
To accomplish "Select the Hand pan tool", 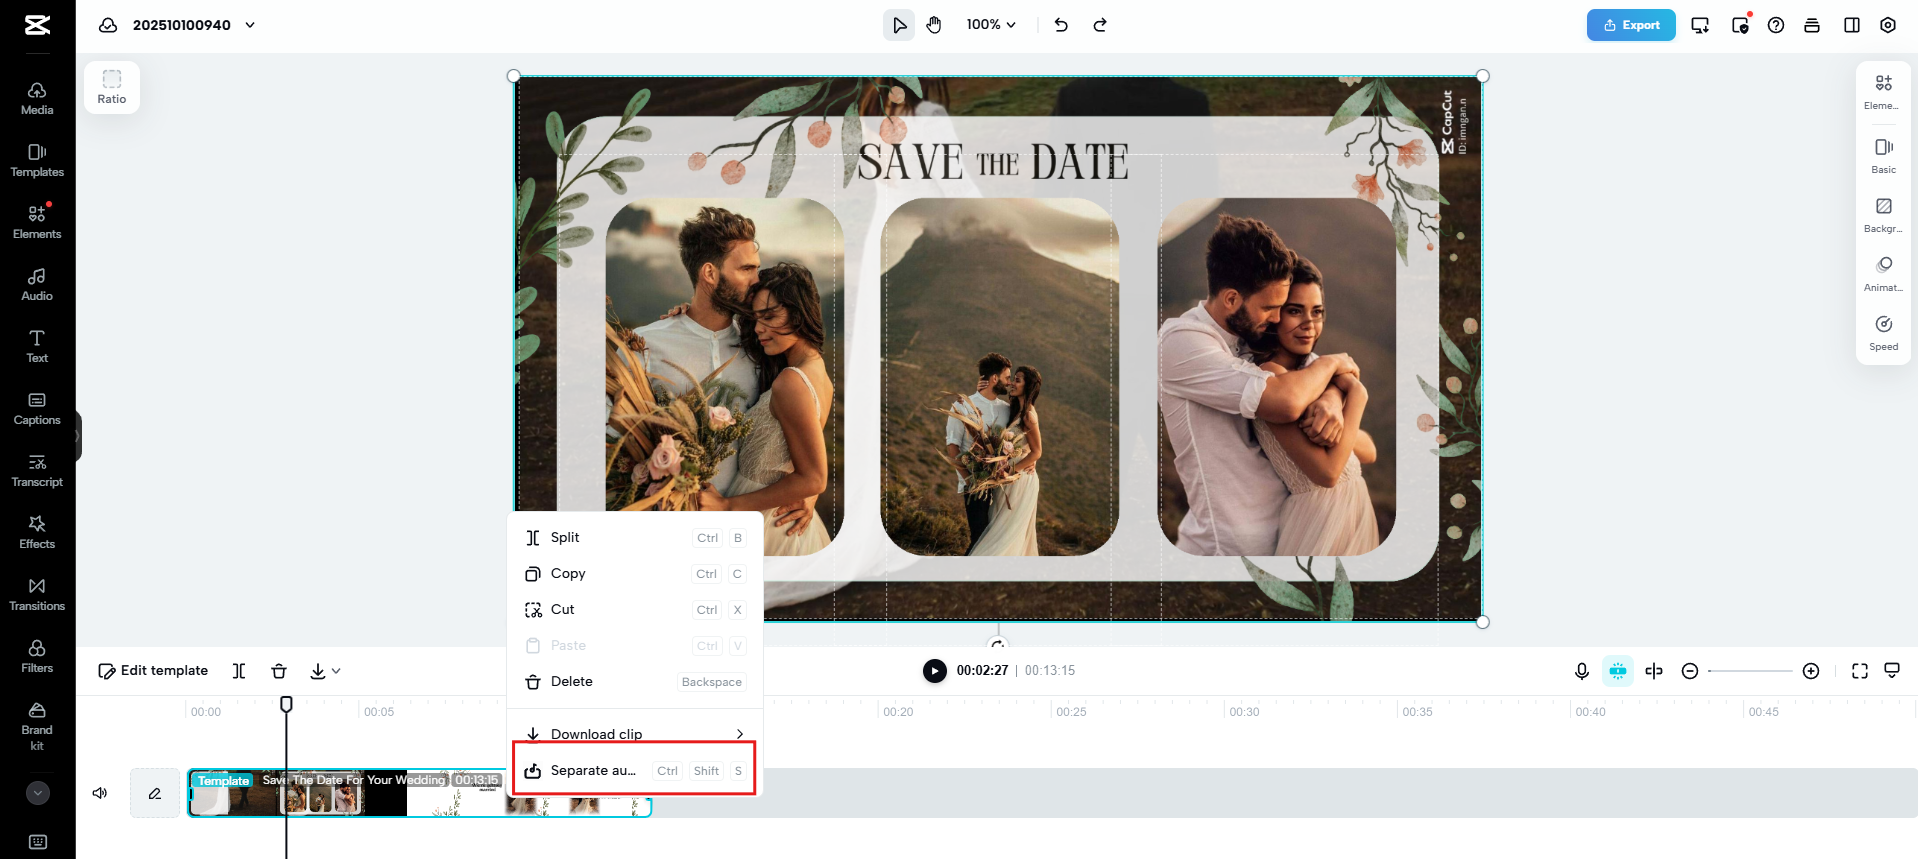I will point(934,25).
